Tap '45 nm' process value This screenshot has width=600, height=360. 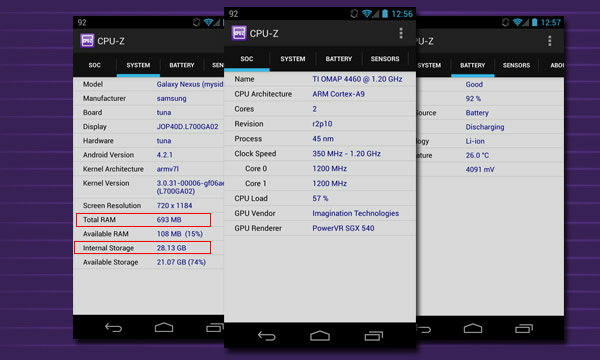point(323,139)
